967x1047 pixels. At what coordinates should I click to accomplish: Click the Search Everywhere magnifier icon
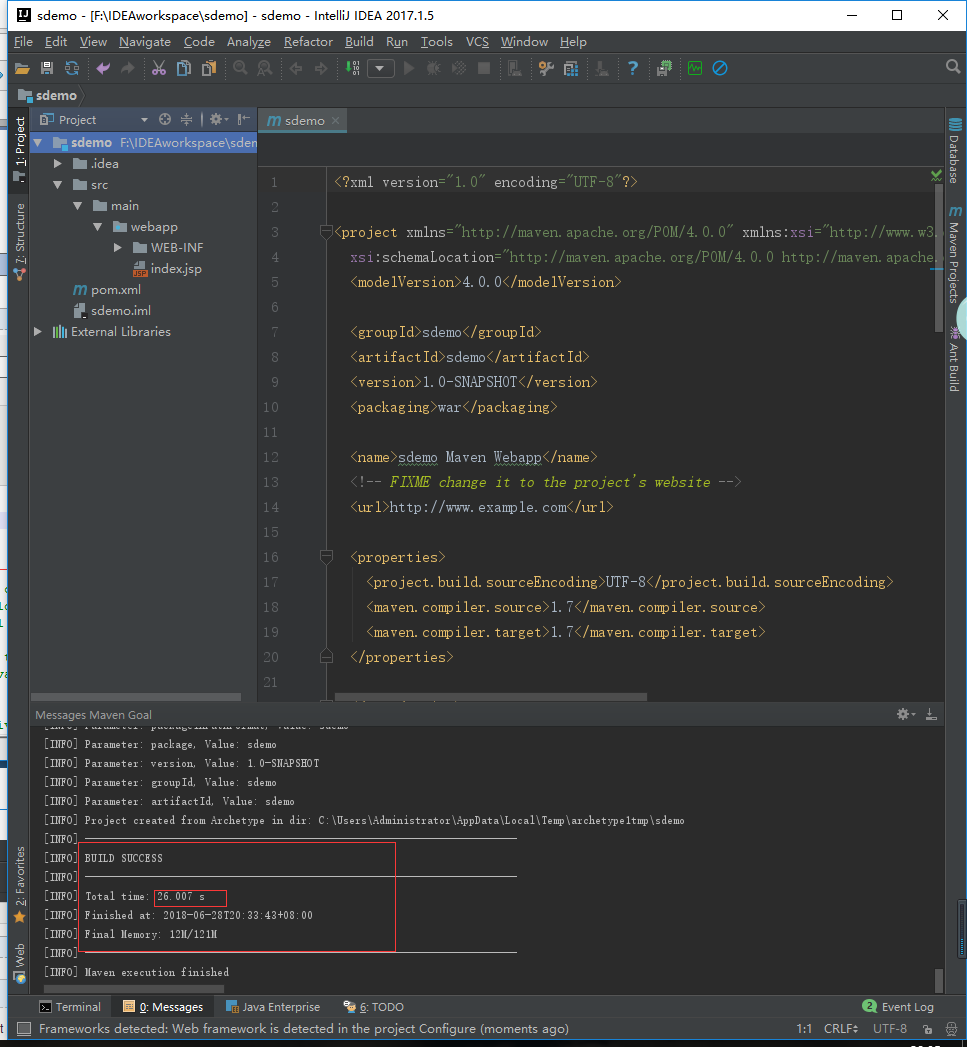pos(953,67)
